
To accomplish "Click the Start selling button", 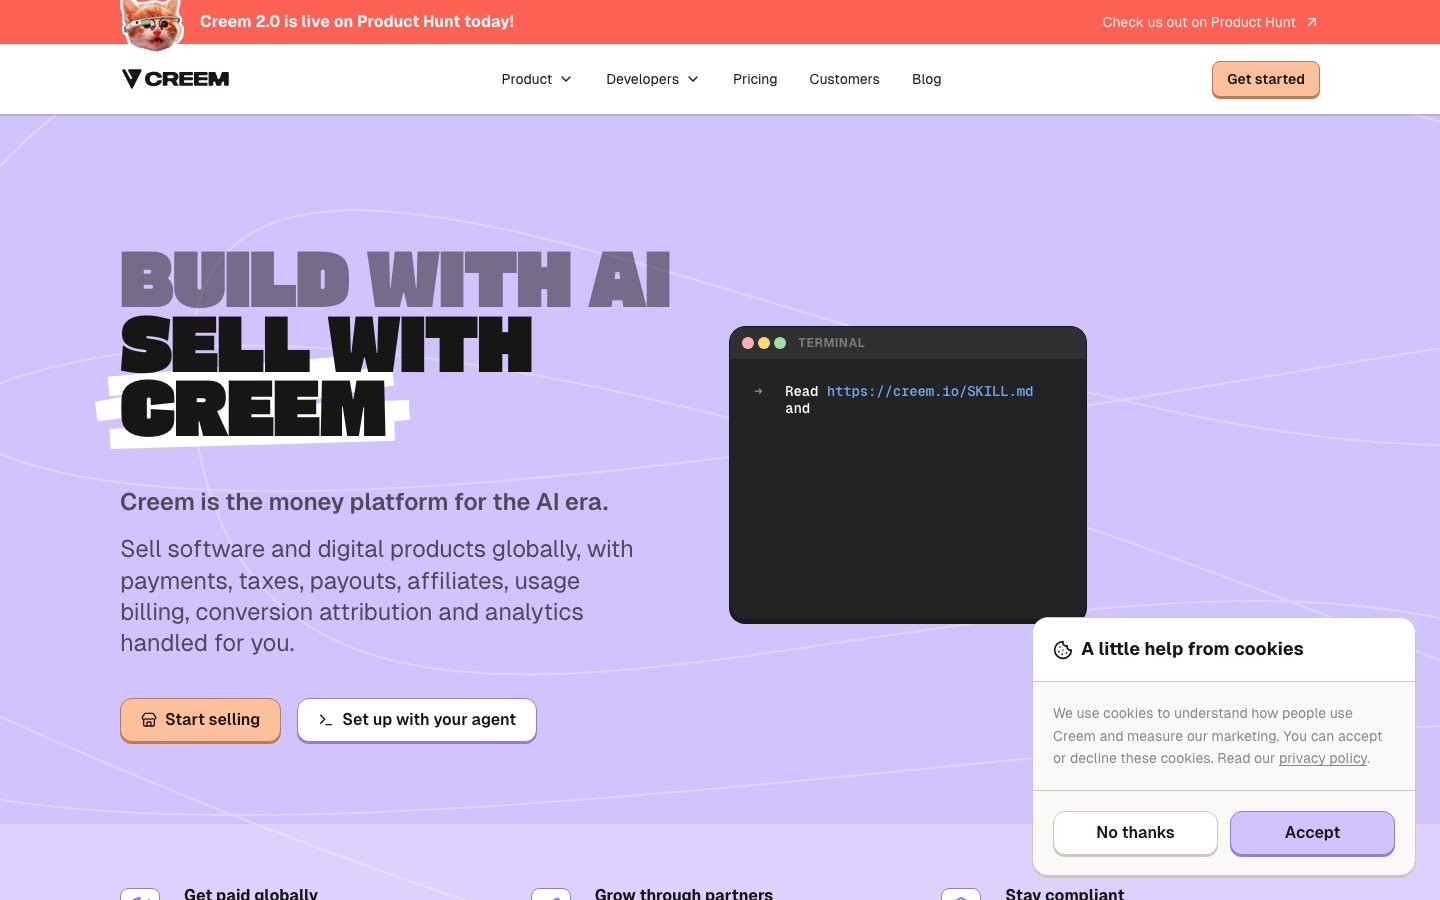I will (x=200, y=720).
